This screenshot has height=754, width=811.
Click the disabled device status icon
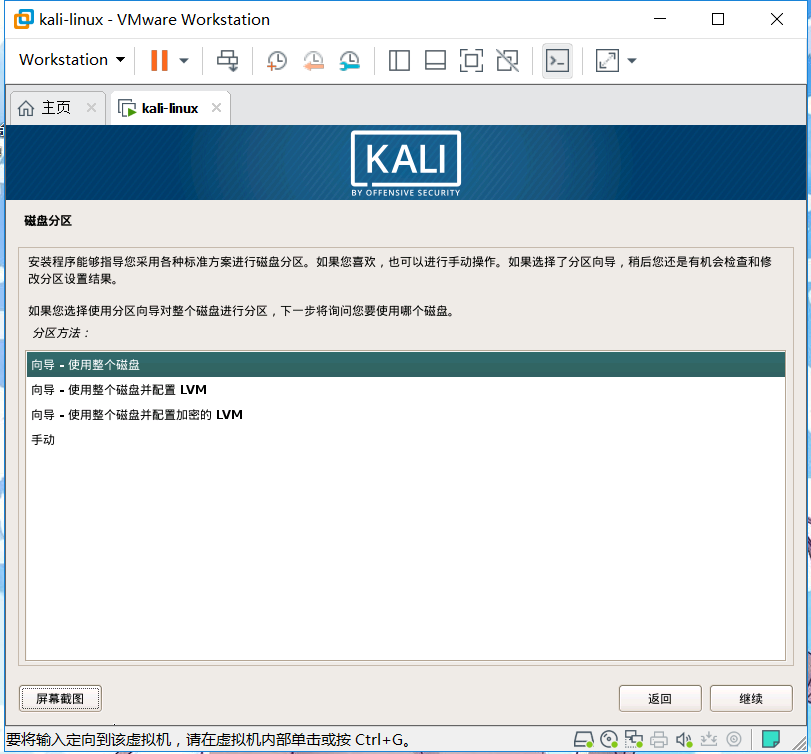(x=734, y=740)
